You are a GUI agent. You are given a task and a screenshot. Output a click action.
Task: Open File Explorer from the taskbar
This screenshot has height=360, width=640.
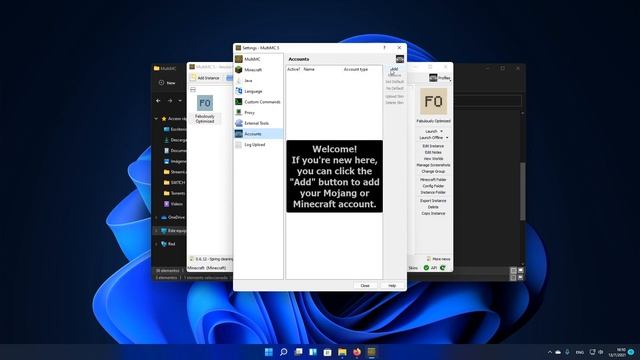tap(342, 352)
